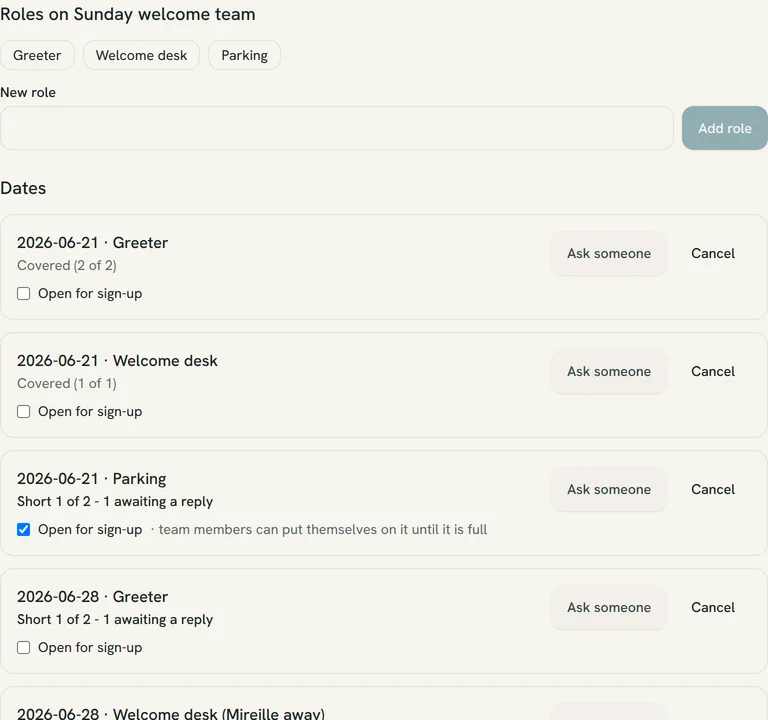Enable sign-up for 2026-06-28 Greeter

coord(24,648)
